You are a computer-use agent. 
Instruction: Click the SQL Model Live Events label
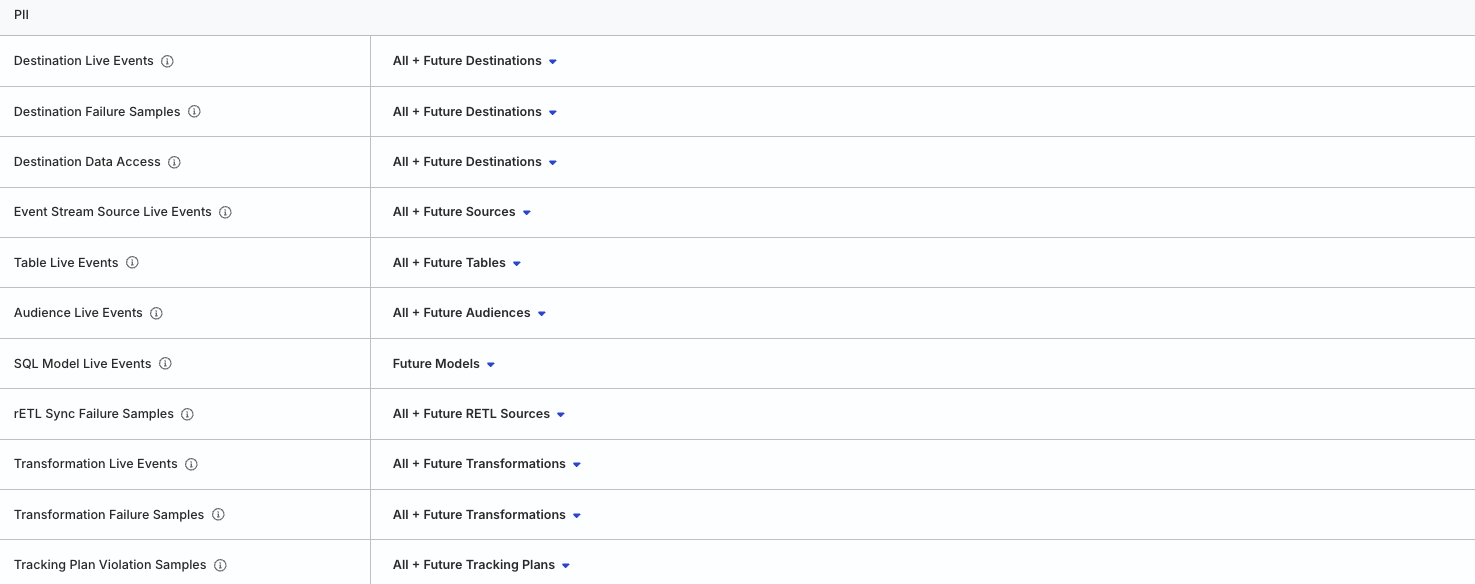[x=83, y=363]
